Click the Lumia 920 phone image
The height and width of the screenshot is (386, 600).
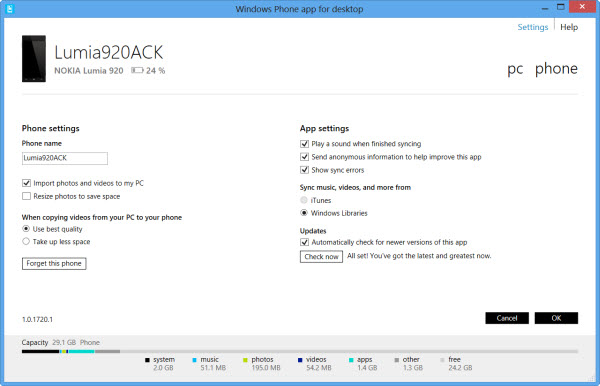34,59
